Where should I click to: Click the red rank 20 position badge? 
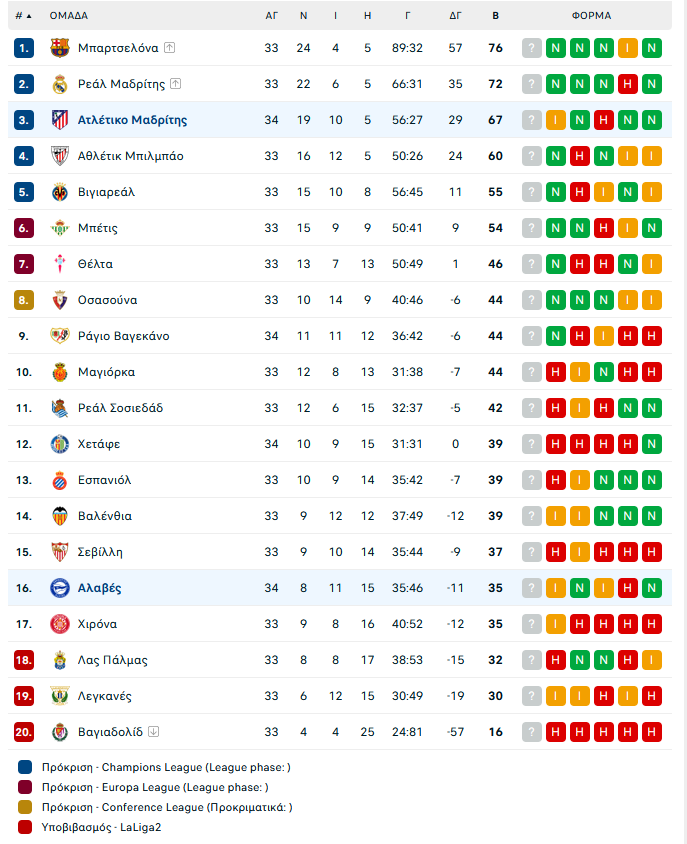tap(24, 732)
